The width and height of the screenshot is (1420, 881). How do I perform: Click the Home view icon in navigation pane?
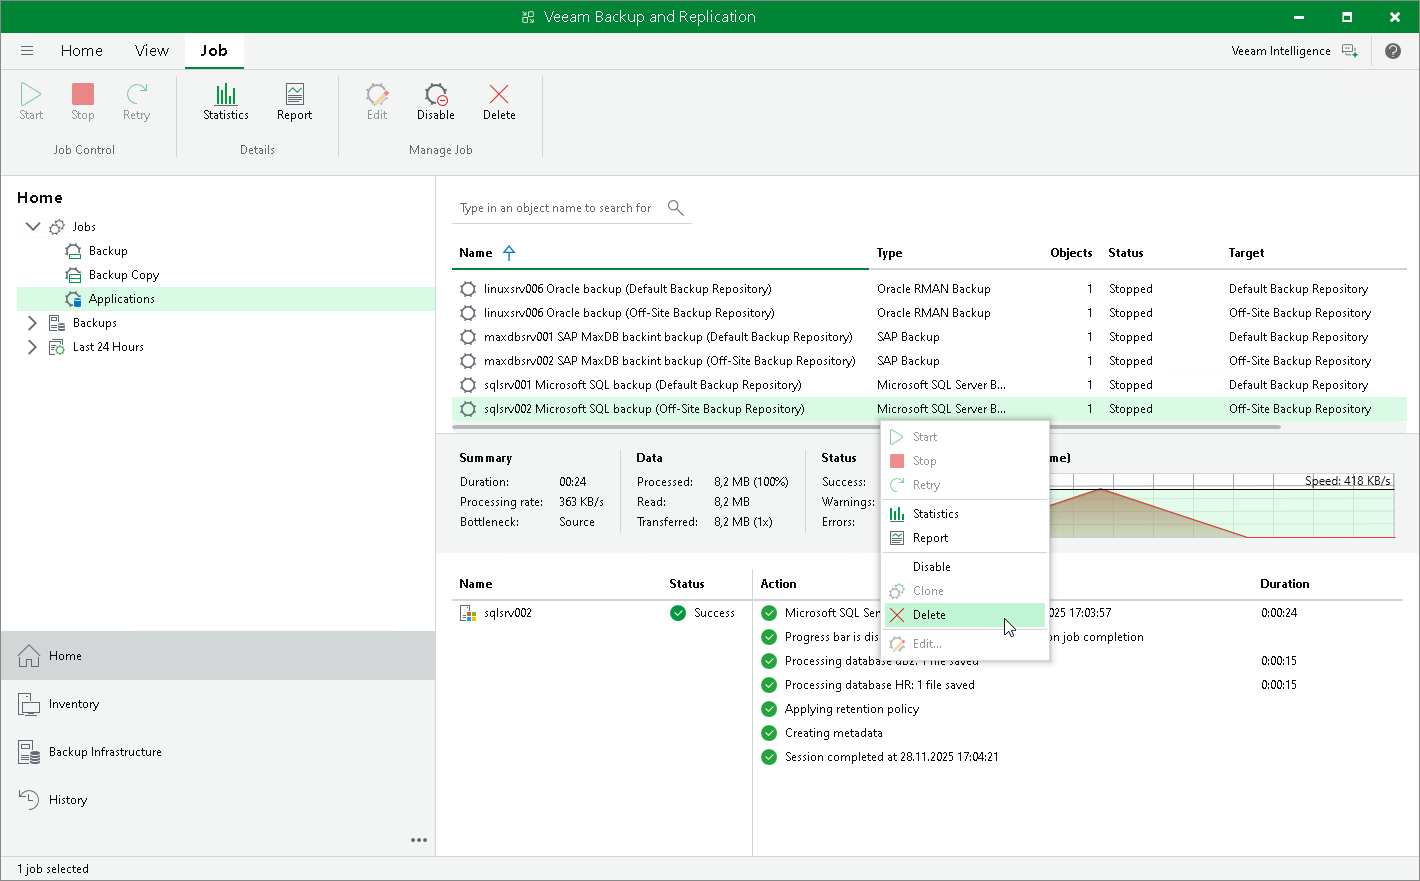coord(29,656)
